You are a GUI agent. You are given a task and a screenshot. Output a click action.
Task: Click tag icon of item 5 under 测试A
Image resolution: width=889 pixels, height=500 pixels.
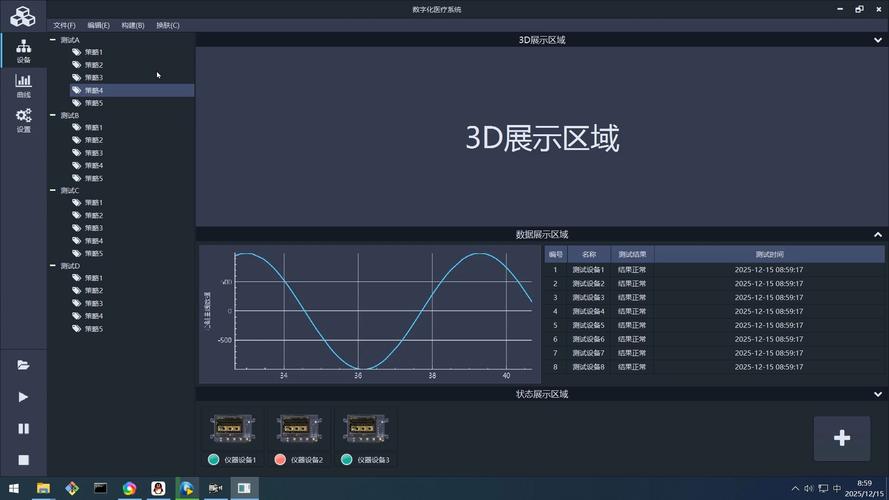[x=77, y=103]
